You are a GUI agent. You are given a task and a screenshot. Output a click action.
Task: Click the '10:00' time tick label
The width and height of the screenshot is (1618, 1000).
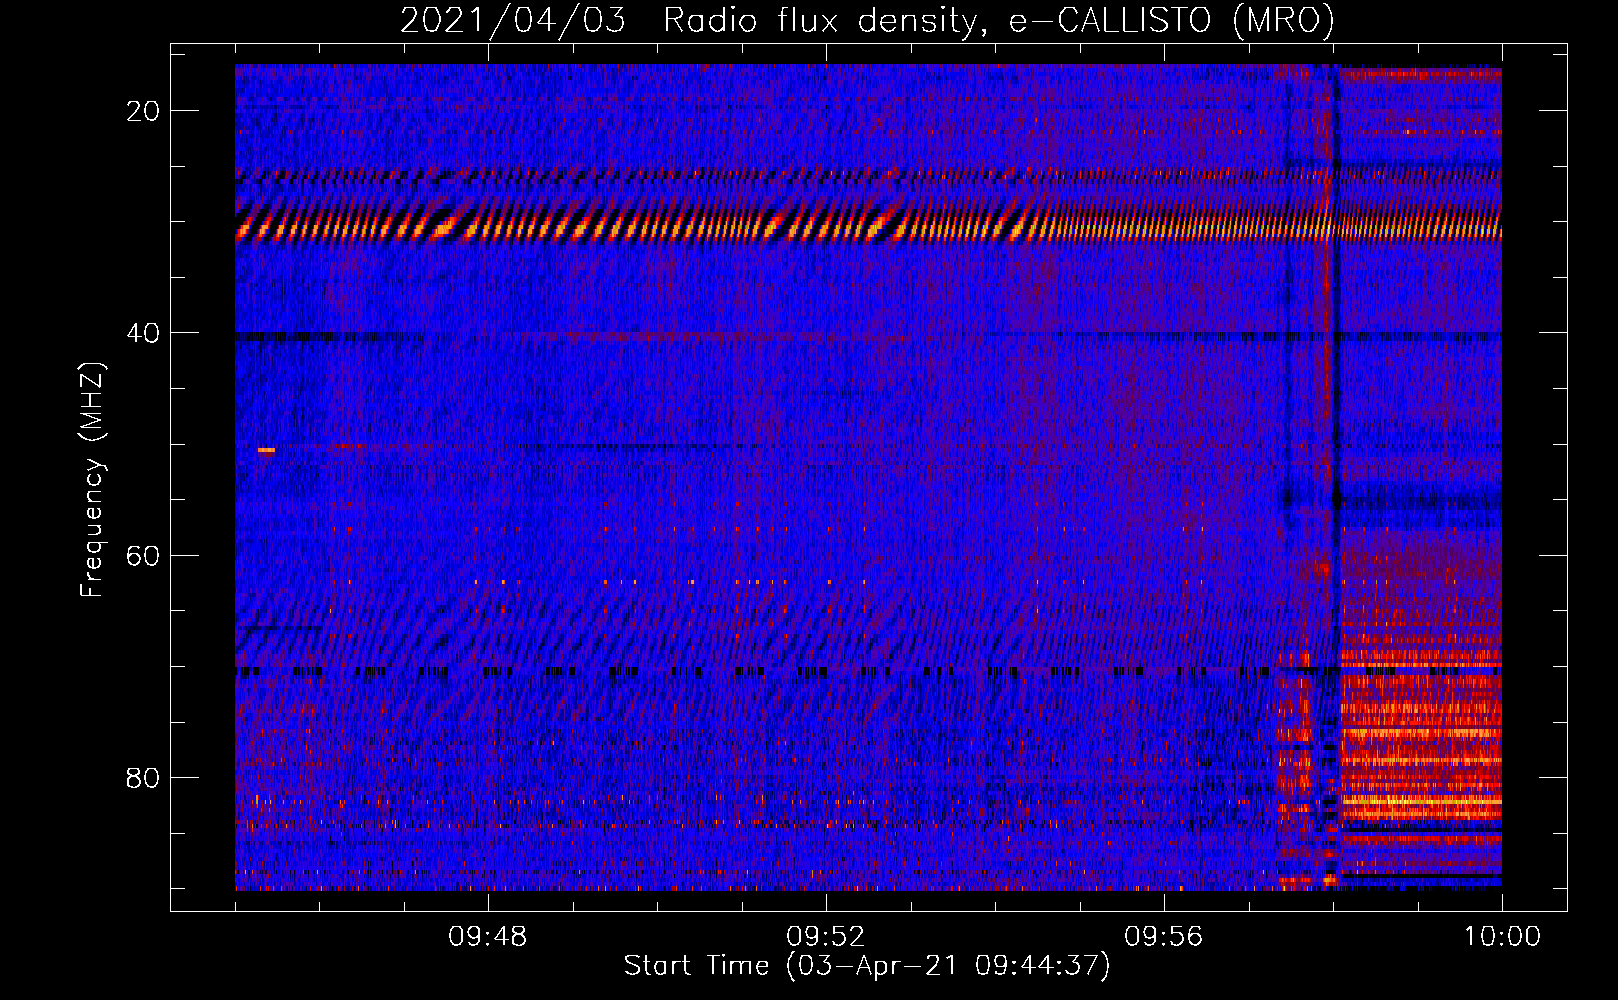tap(1502, 937)
